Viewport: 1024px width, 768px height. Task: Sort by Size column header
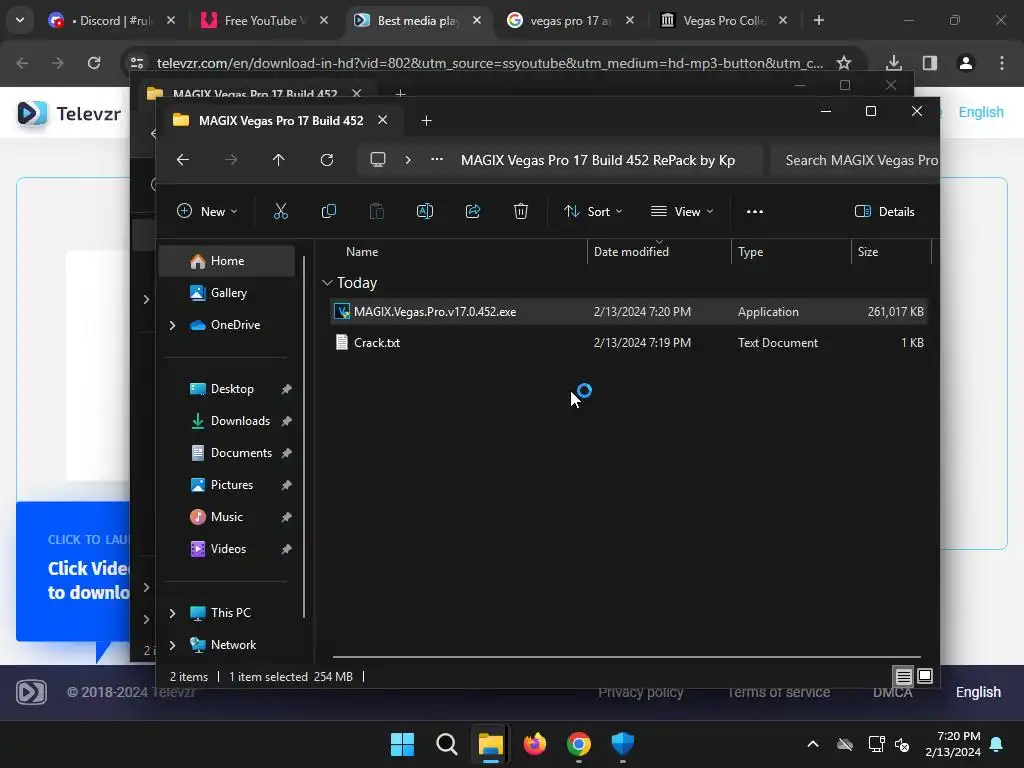pos(891,251)
